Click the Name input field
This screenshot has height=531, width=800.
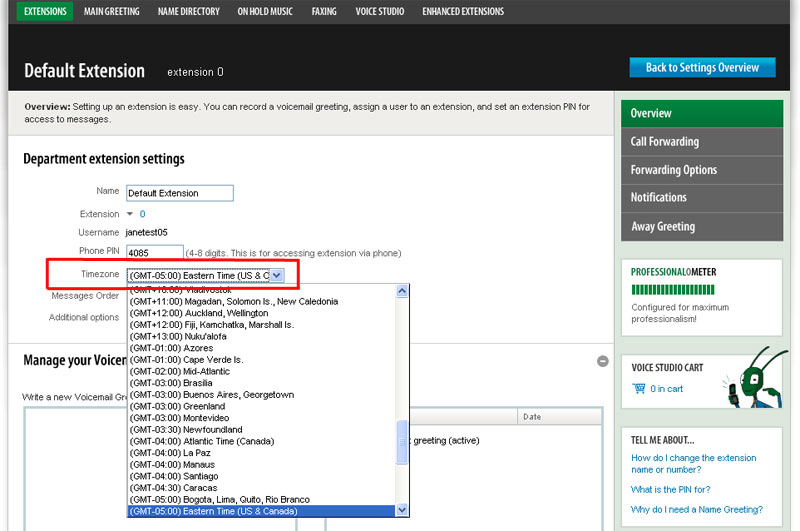point(180,193)
